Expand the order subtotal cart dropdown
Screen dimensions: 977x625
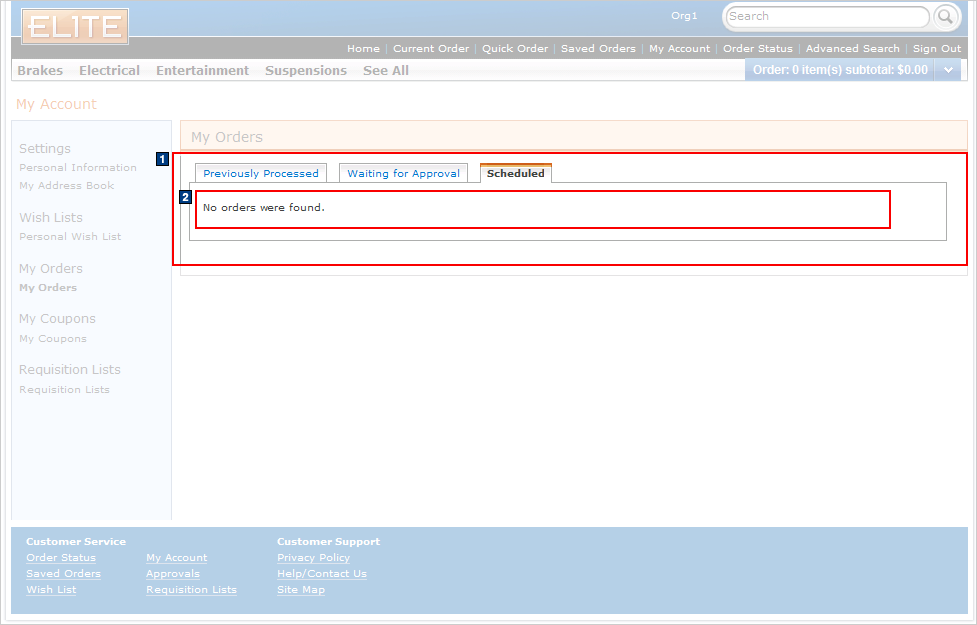point(948,70)
